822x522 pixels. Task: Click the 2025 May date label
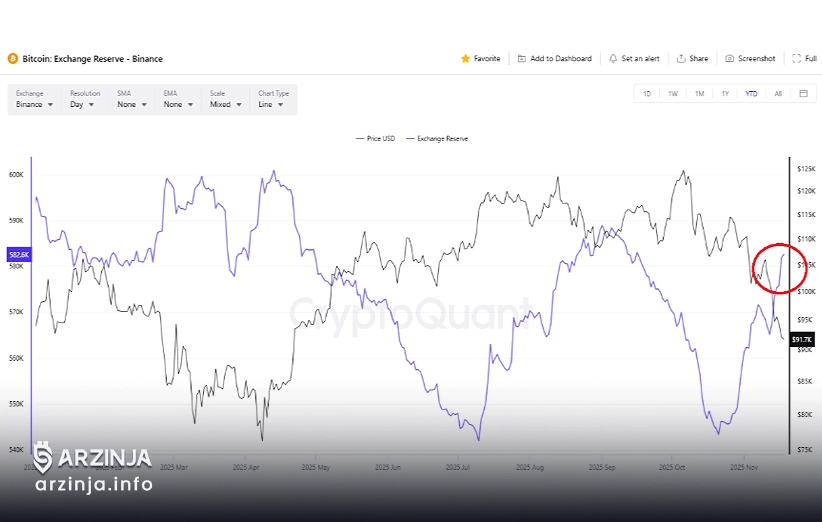point(316,467)
